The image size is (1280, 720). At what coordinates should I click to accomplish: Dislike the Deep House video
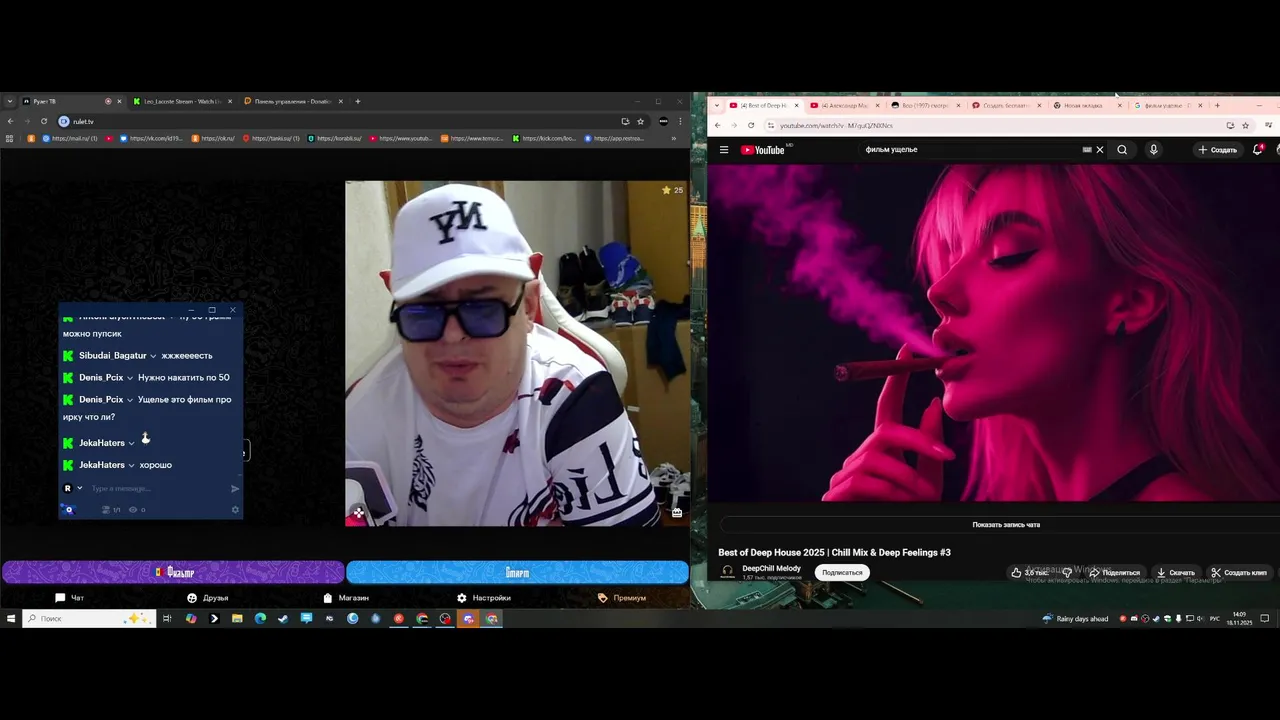click(1068, 573)
